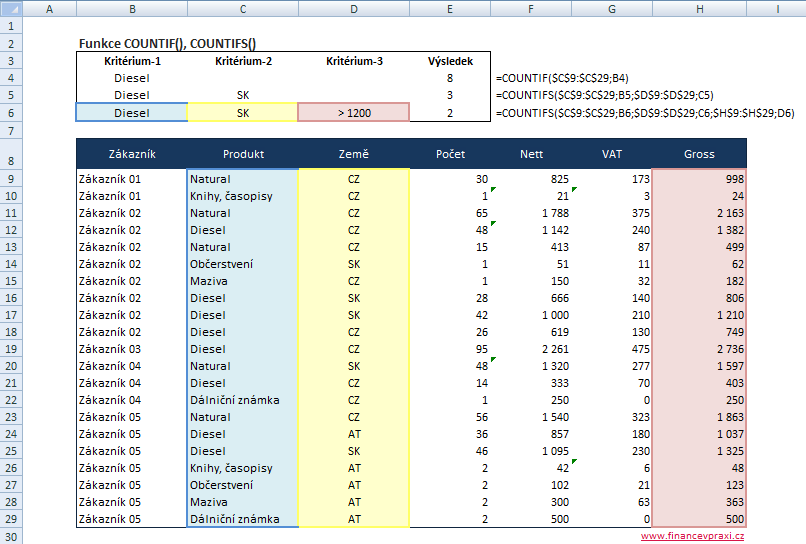Select row 19 header
Viewport: 806px width, 544px height.
tap(11, 349)
